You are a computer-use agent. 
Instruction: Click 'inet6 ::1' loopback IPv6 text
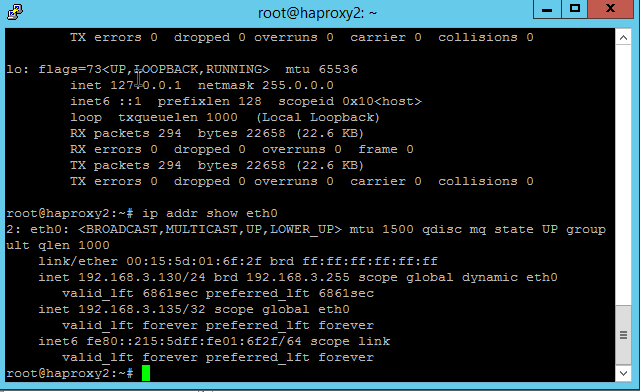[106, 101]
